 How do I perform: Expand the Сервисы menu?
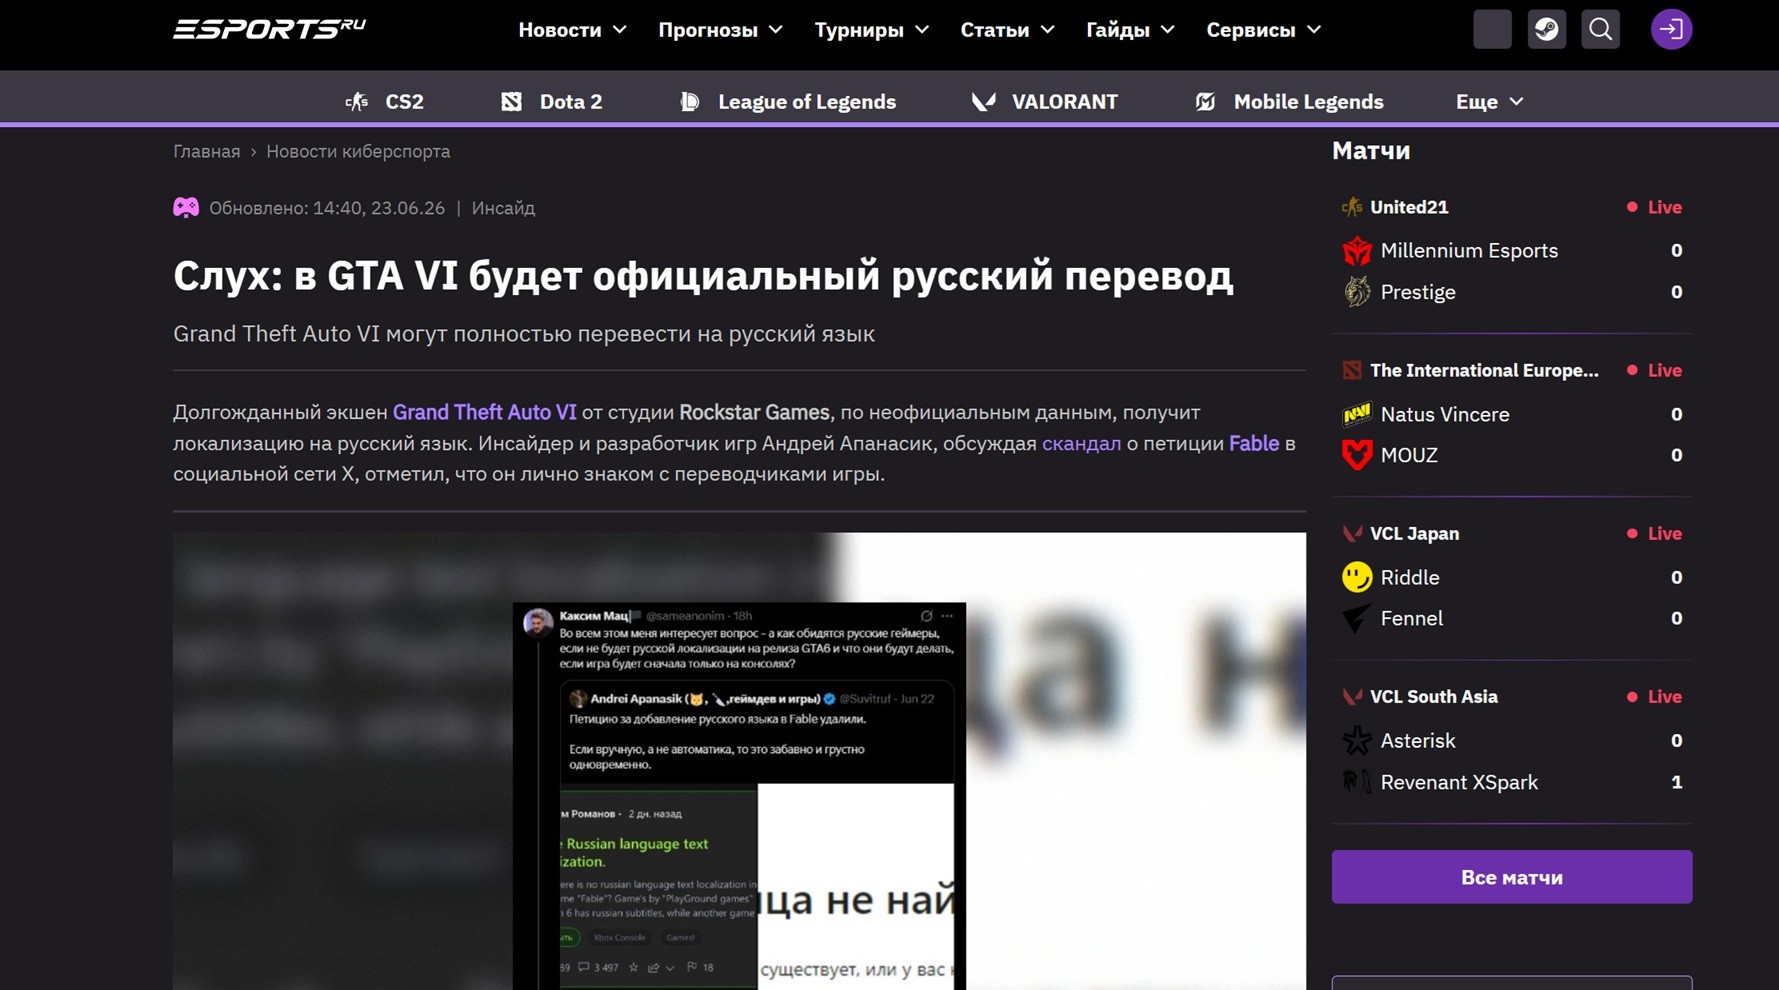point(1264,30)
